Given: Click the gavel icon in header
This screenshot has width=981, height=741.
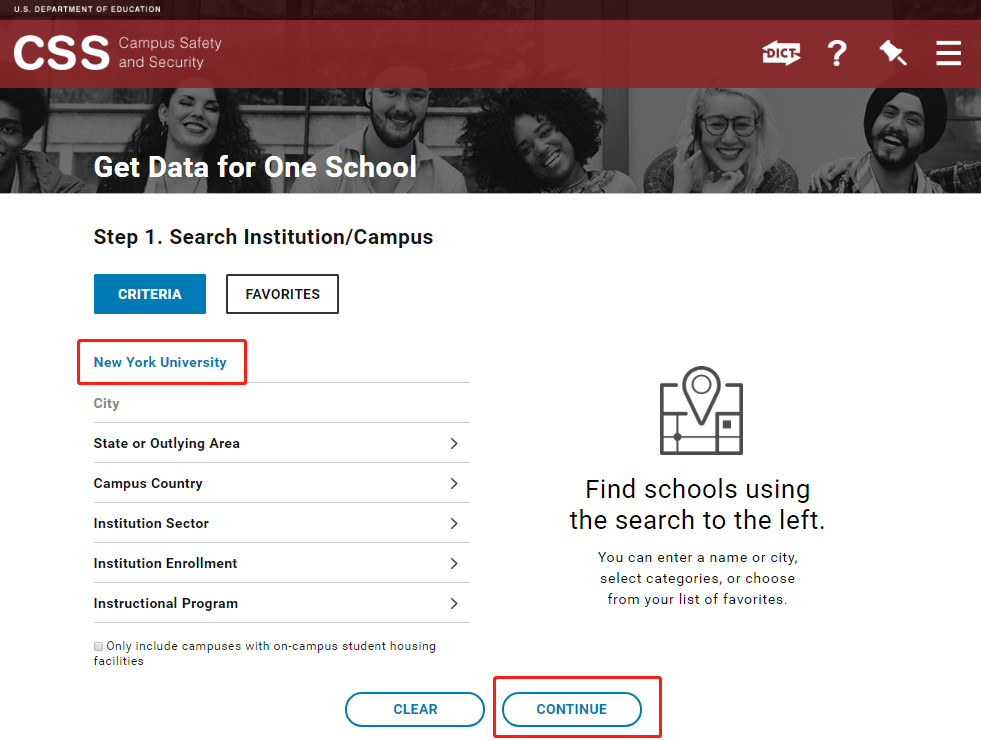Looking at the screenshot, I should coord(892,53).
